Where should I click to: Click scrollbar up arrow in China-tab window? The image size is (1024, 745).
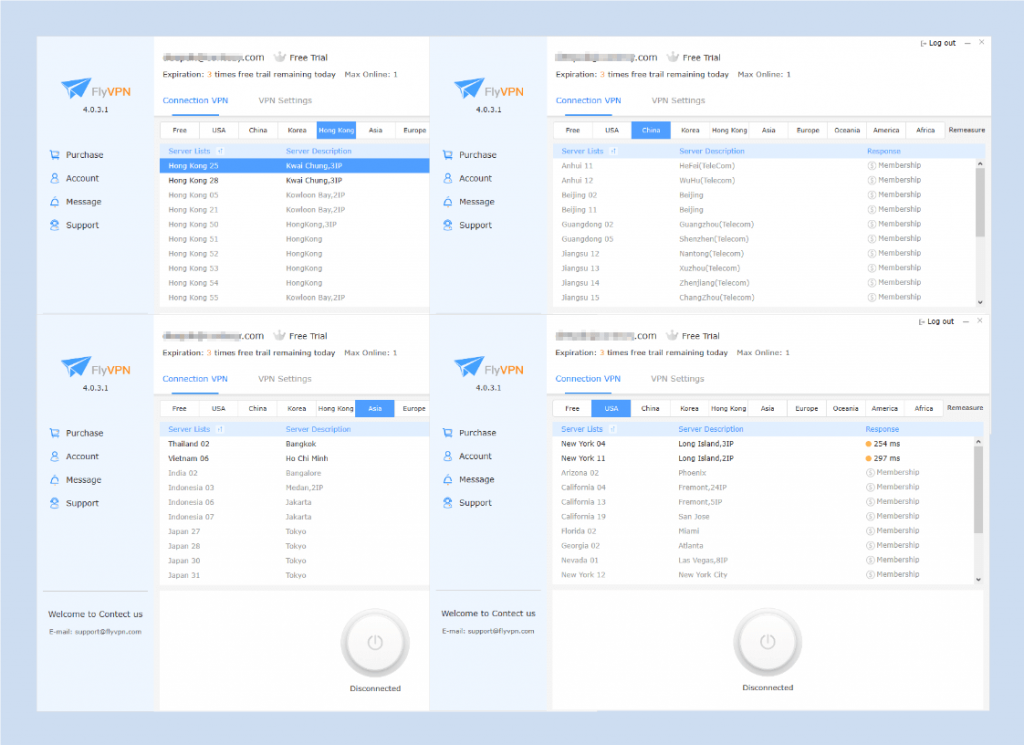point(980,163)
